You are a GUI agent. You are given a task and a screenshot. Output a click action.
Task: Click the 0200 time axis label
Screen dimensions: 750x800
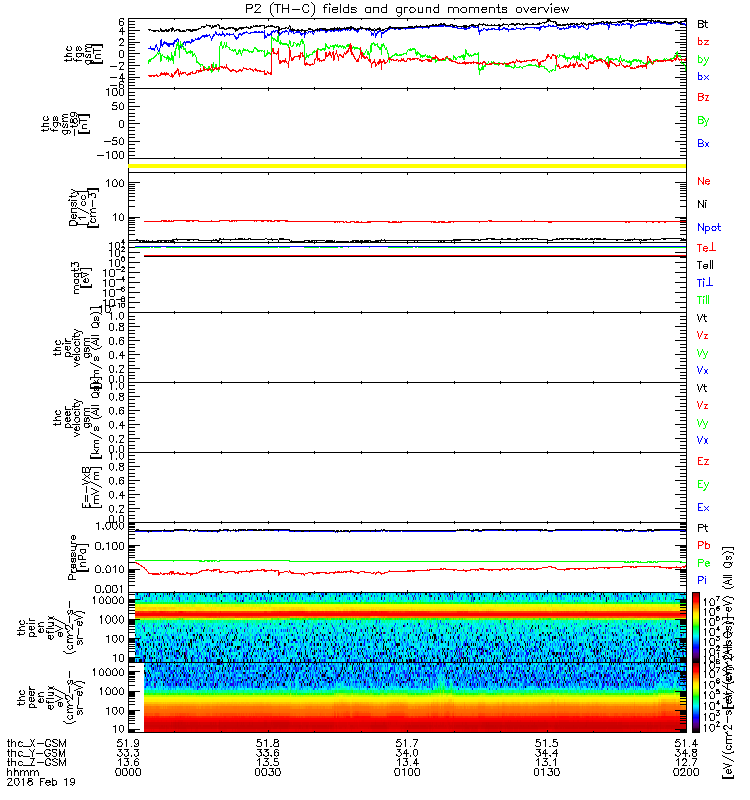pos(686,772)
